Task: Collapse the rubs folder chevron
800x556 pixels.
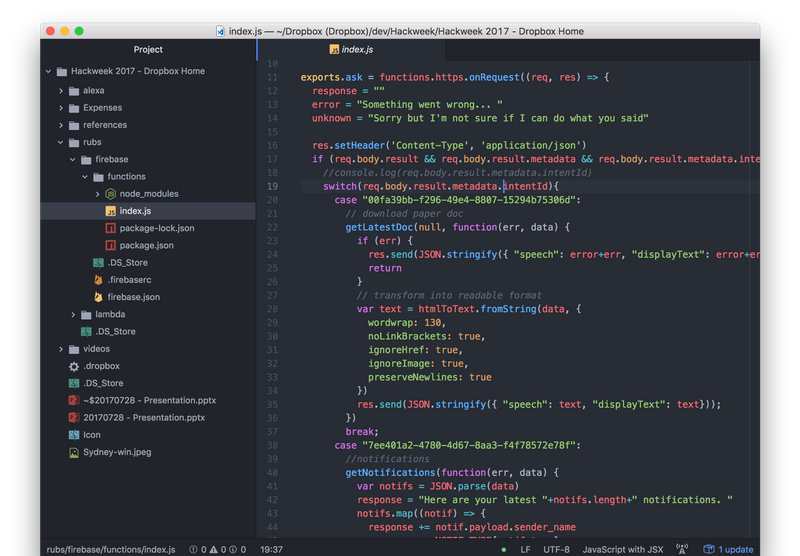Action: click(x=61, y=142)
